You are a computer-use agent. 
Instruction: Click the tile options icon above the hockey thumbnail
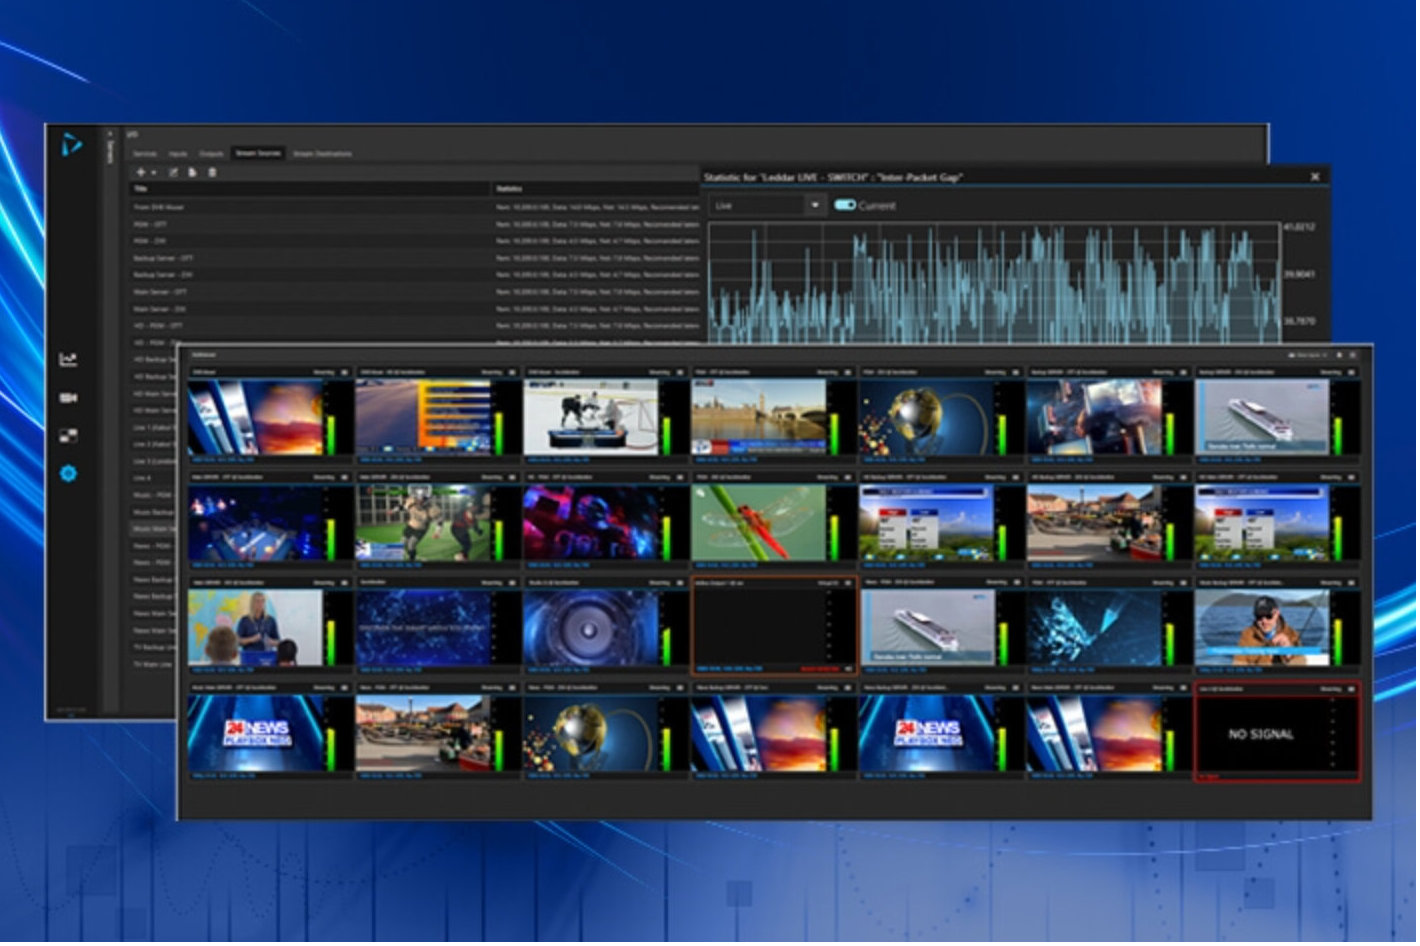coord(680,372)
